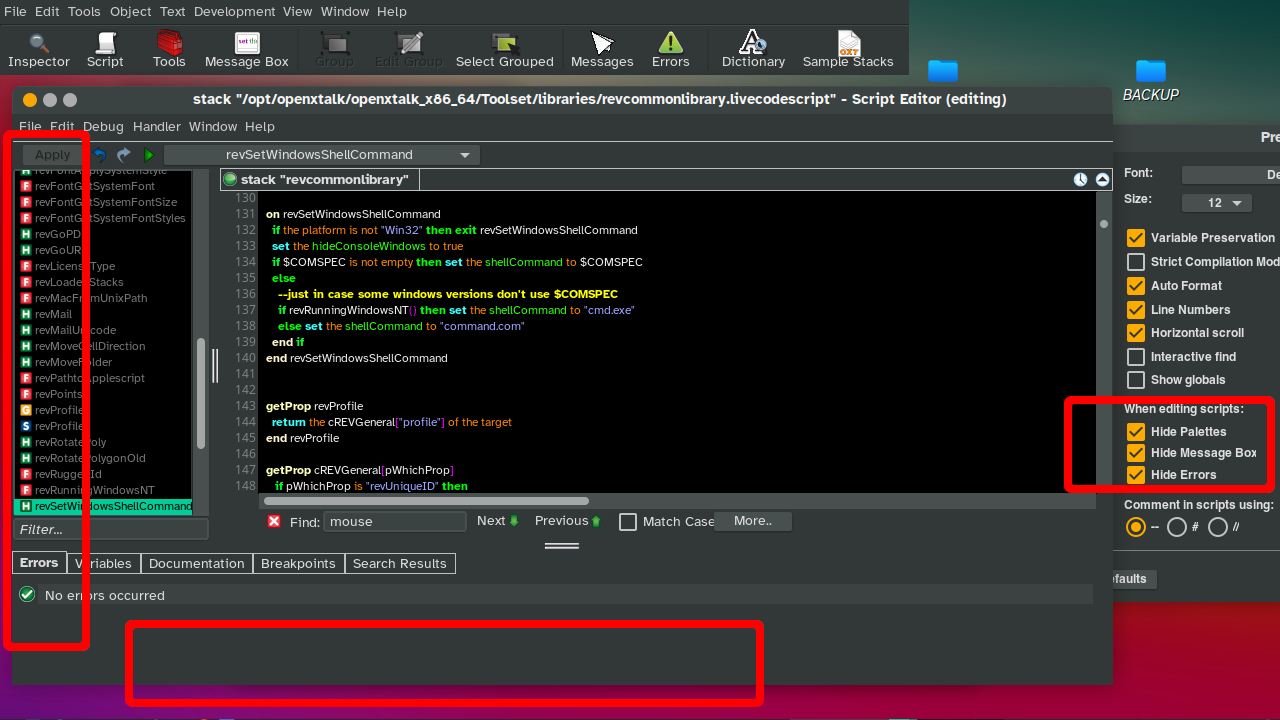Screen dimensions: 1280x720
Task: Select the # comment style radio button
Action: click(1177, 527)
